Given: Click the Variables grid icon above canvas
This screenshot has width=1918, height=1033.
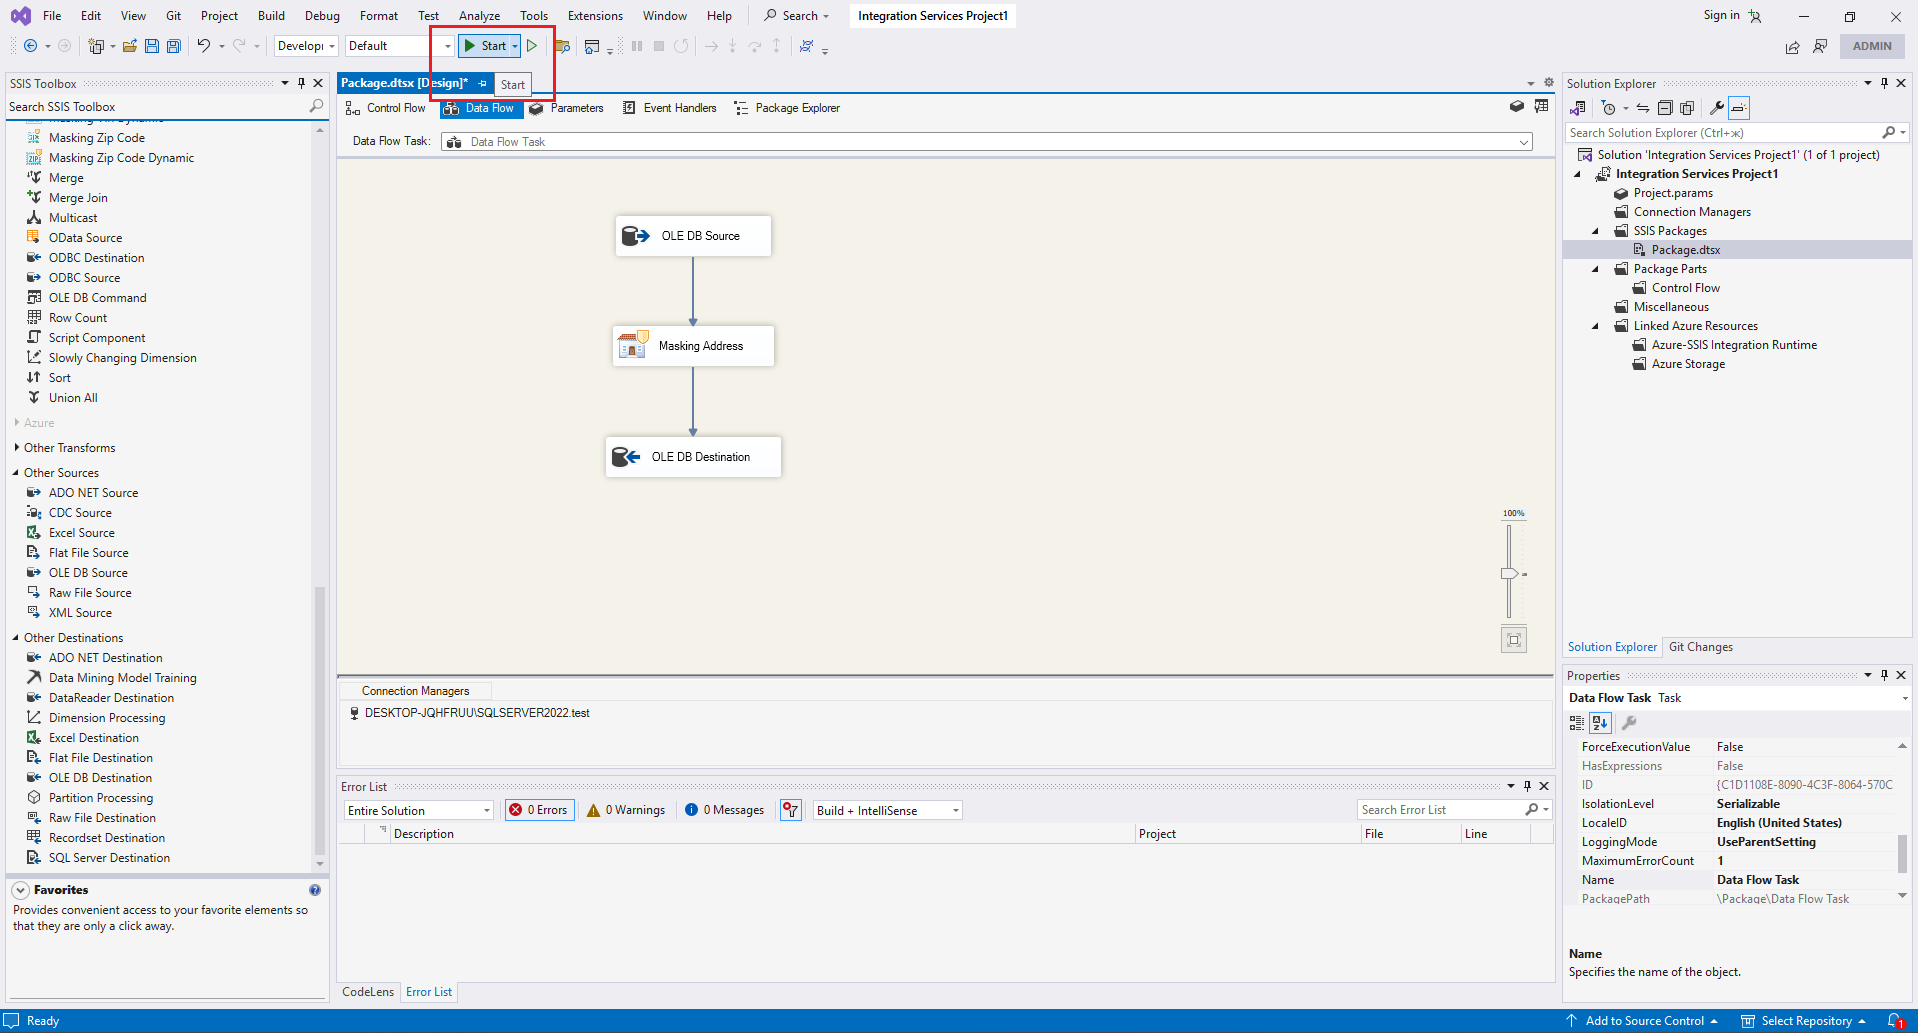Looking at the screenshot, I should point(1541,107).
